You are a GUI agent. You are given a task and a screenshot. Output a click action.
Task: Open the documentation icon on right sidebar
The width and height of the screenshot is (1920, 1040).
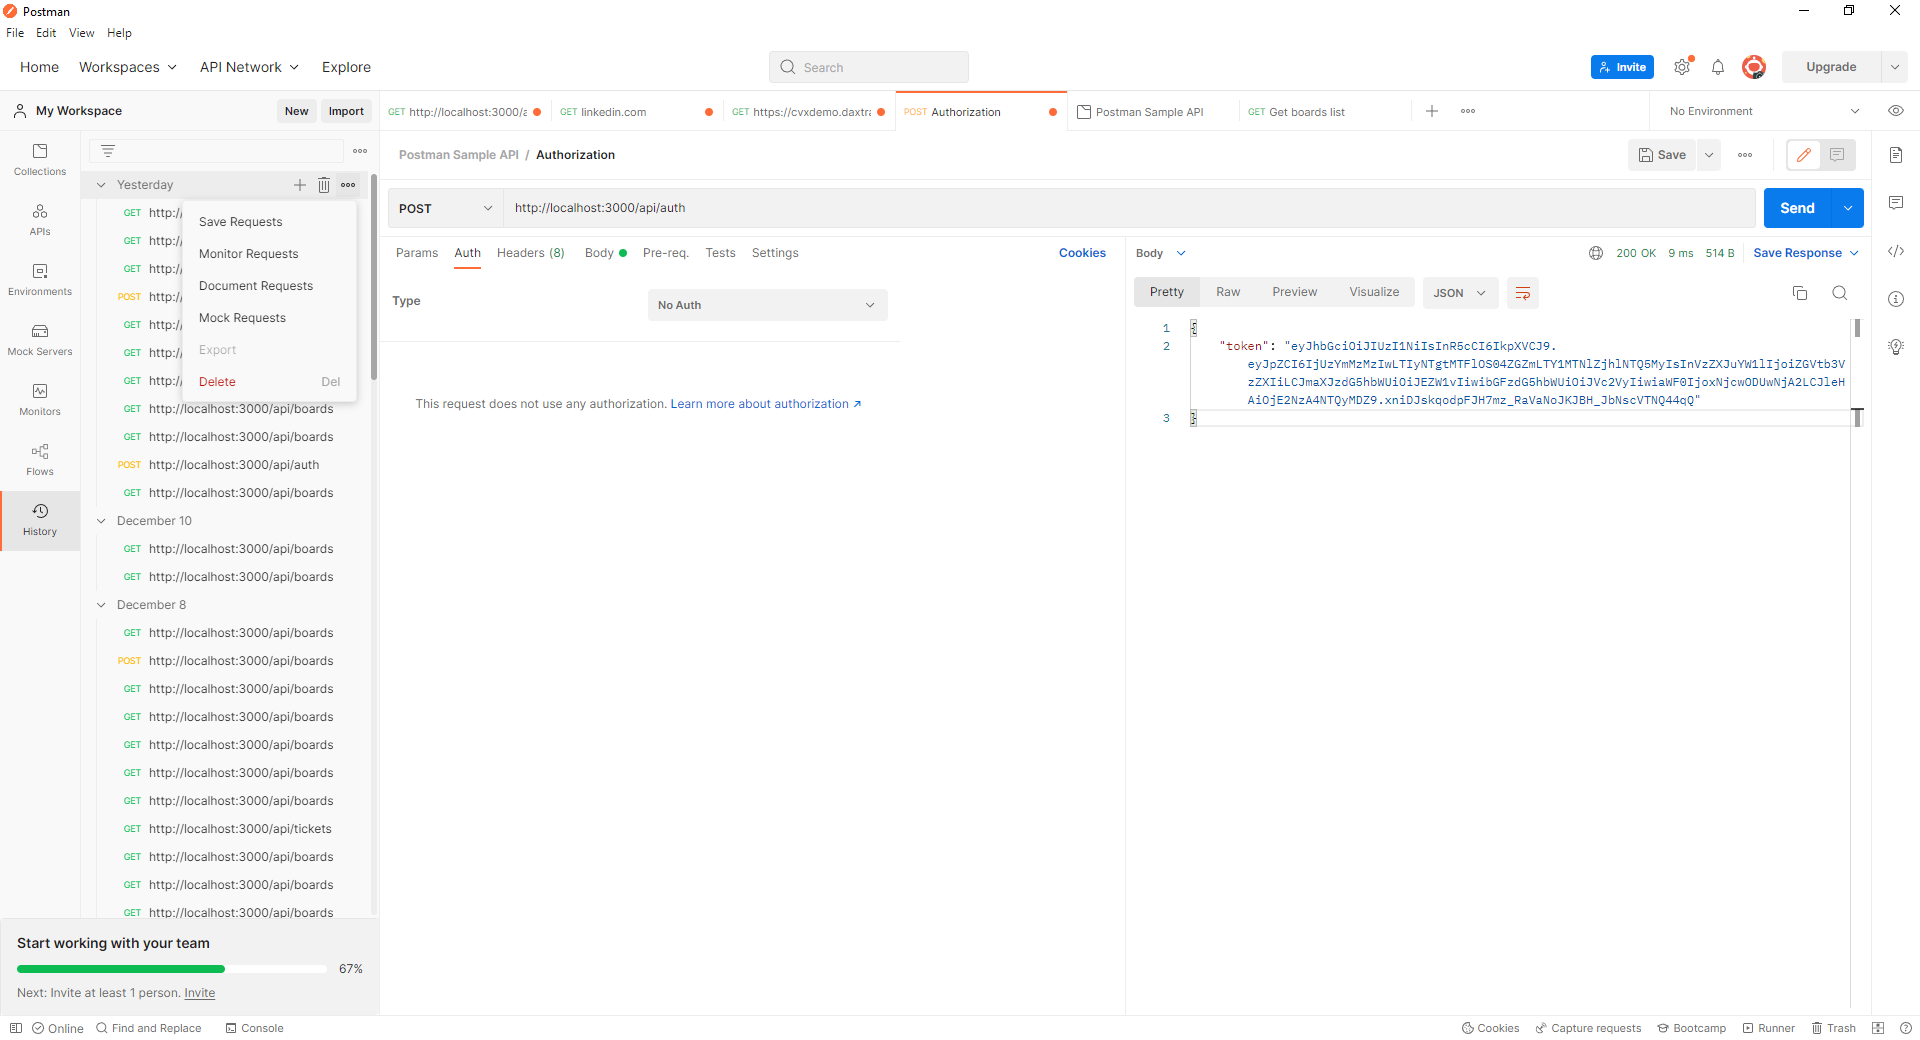[1896, 155]
